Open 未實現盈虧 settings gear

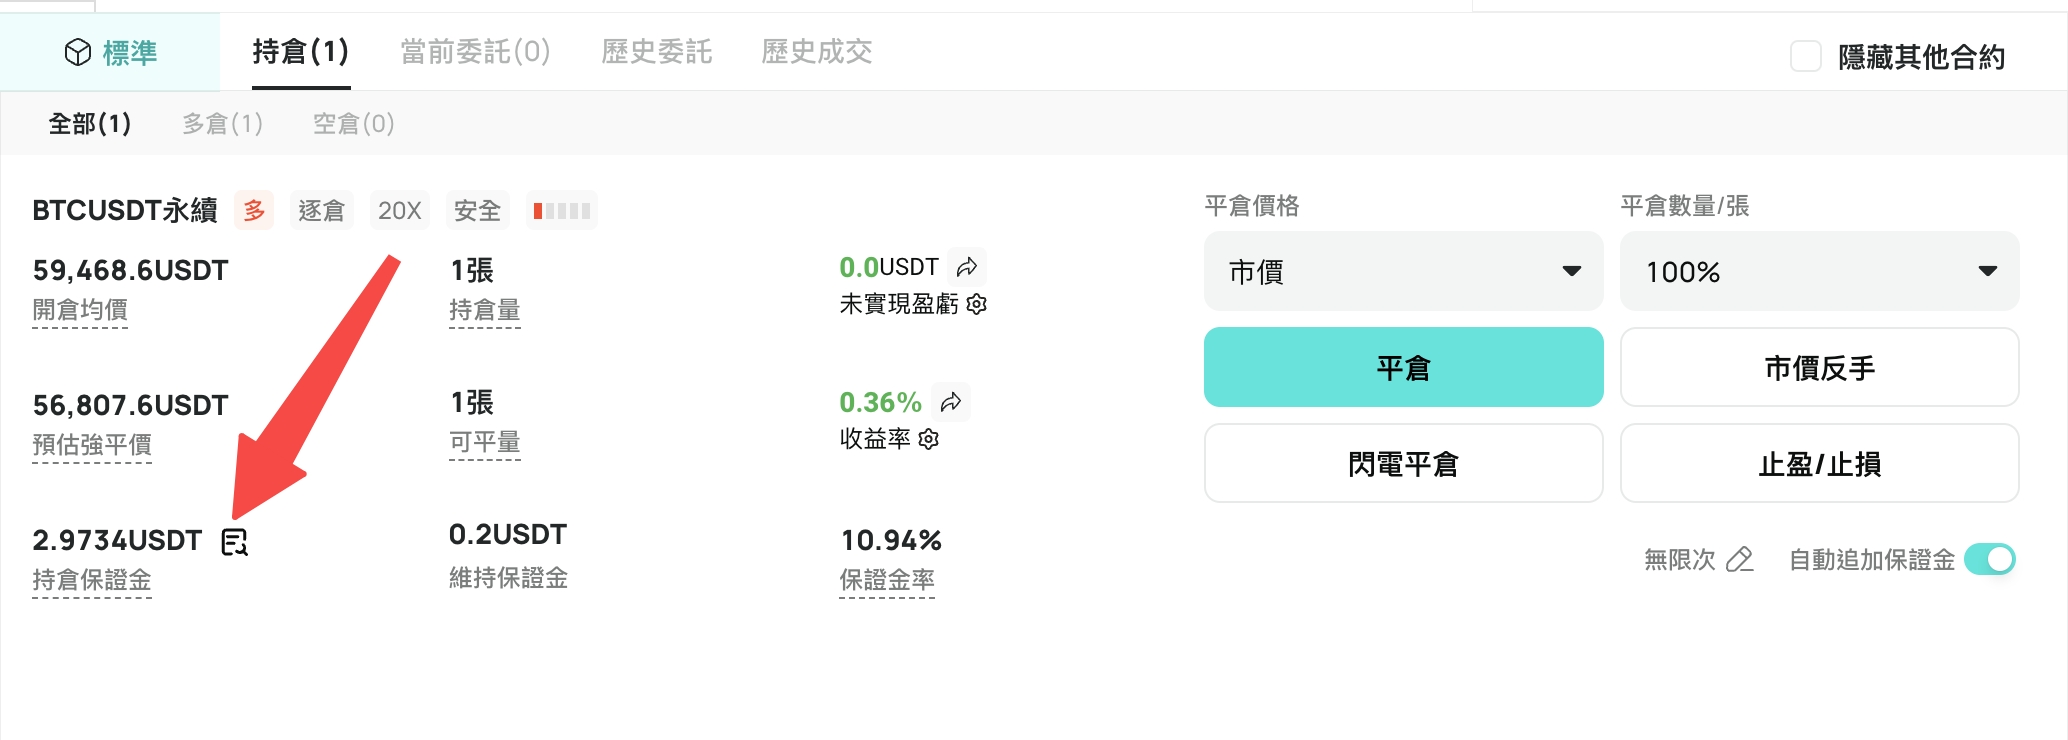[977, 304]
